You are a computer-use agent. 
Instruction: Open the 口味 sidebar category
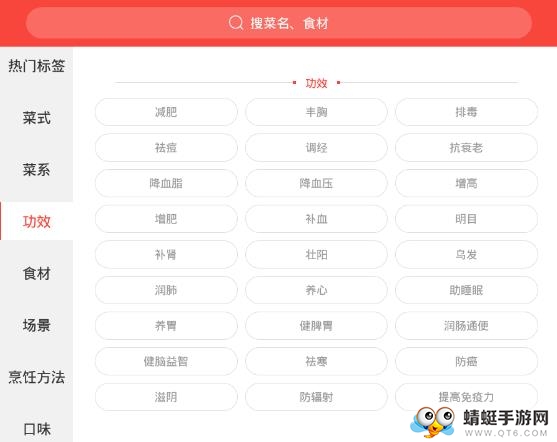click(37, 429)
